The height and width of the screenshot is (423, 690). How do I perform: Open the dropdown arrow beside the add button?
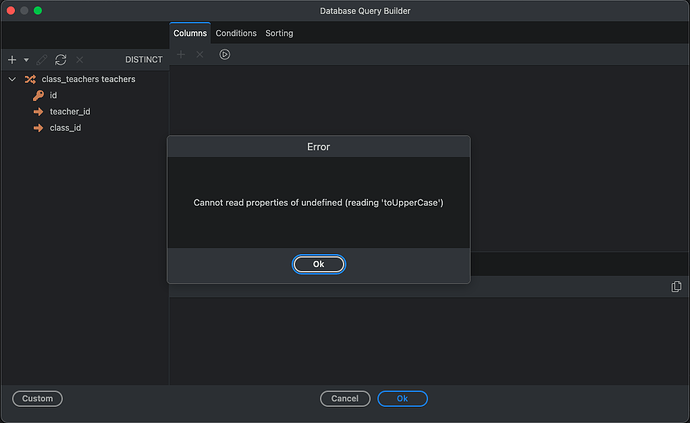[x=26, y=60]
